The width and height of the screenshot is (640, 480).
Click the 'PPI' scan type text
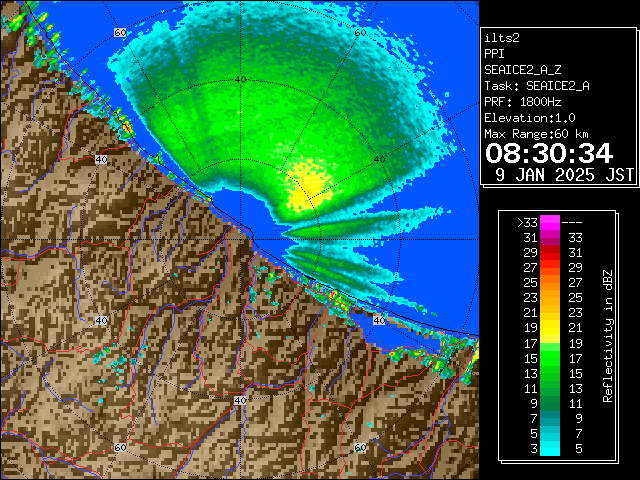pos(494,54)
